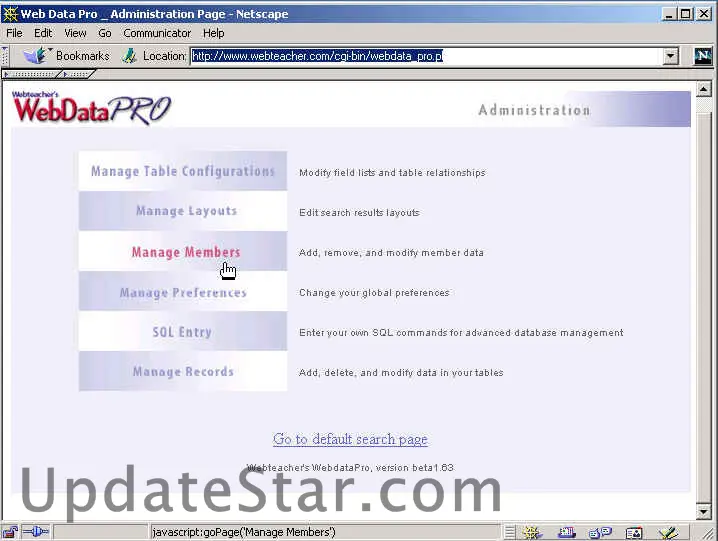Click the vertical scrollbar down arrow

[x=703, y=511]
